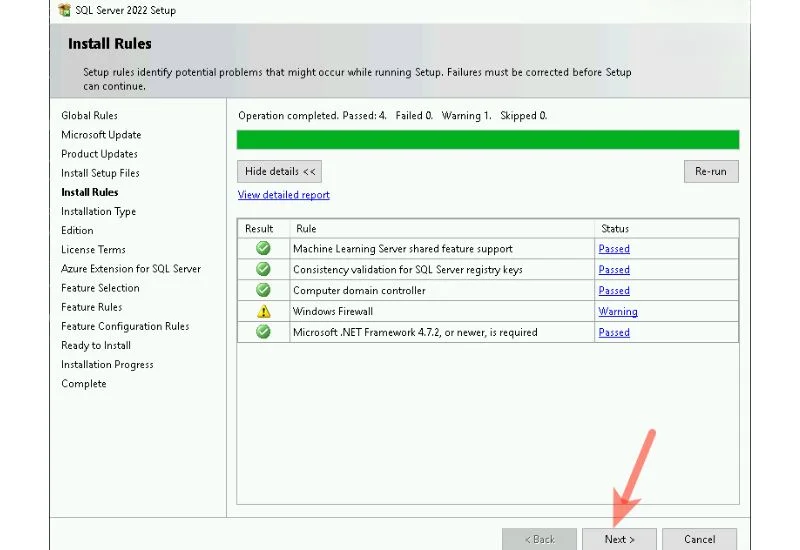Image resolution: width=800 pixels, height=550 pixels.
Task: Click green check icon for Computer domain controller
Action: 263,291
